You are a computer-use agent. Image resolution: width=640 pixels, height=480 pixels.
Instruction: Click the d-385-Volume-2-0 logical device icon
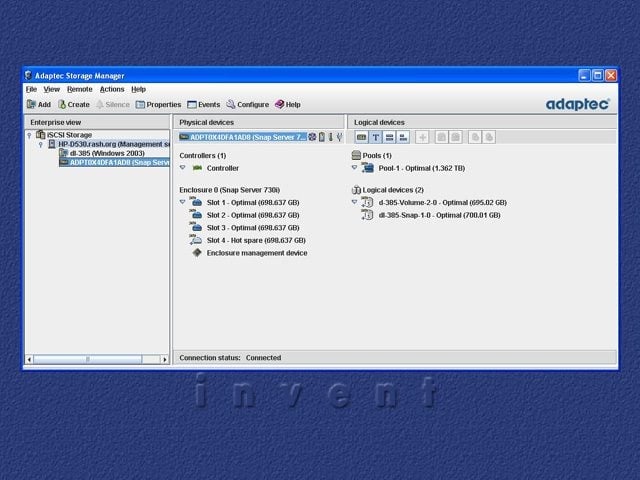367,202
